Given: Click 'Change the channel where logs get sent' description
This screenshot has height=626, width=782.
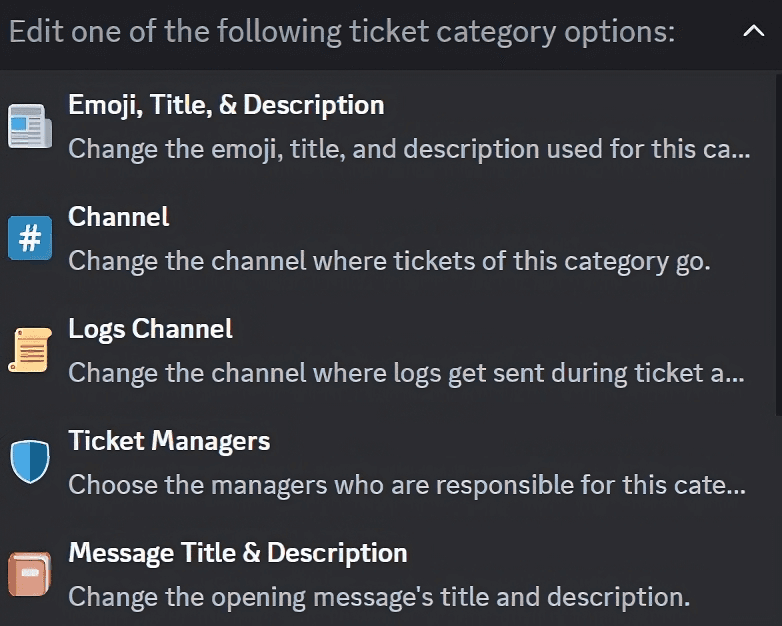Looking at the screenshot, I should [x=405, y=374].
